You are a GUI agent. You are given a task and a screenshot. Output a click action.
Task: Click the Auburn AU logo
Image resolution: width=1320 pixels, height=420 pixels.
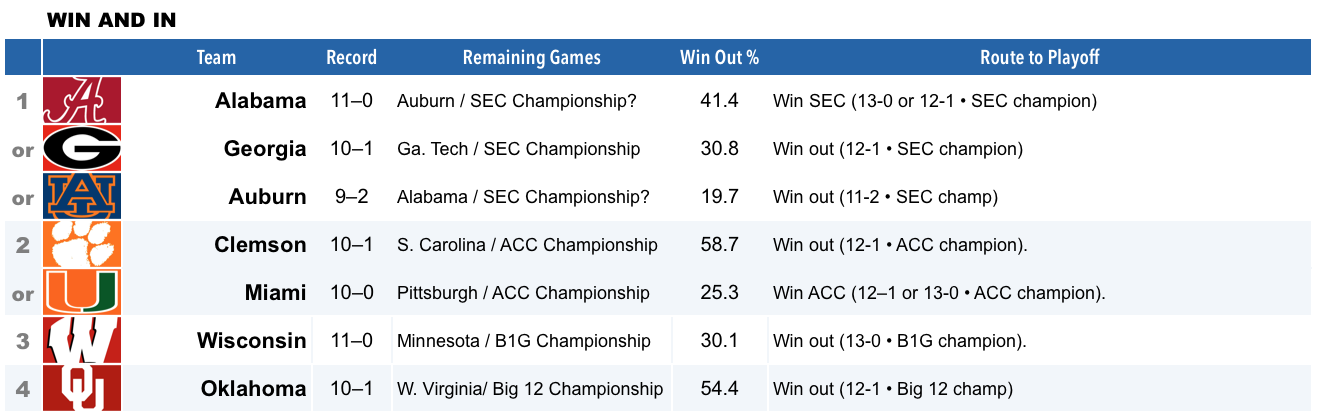pos(82,196)
